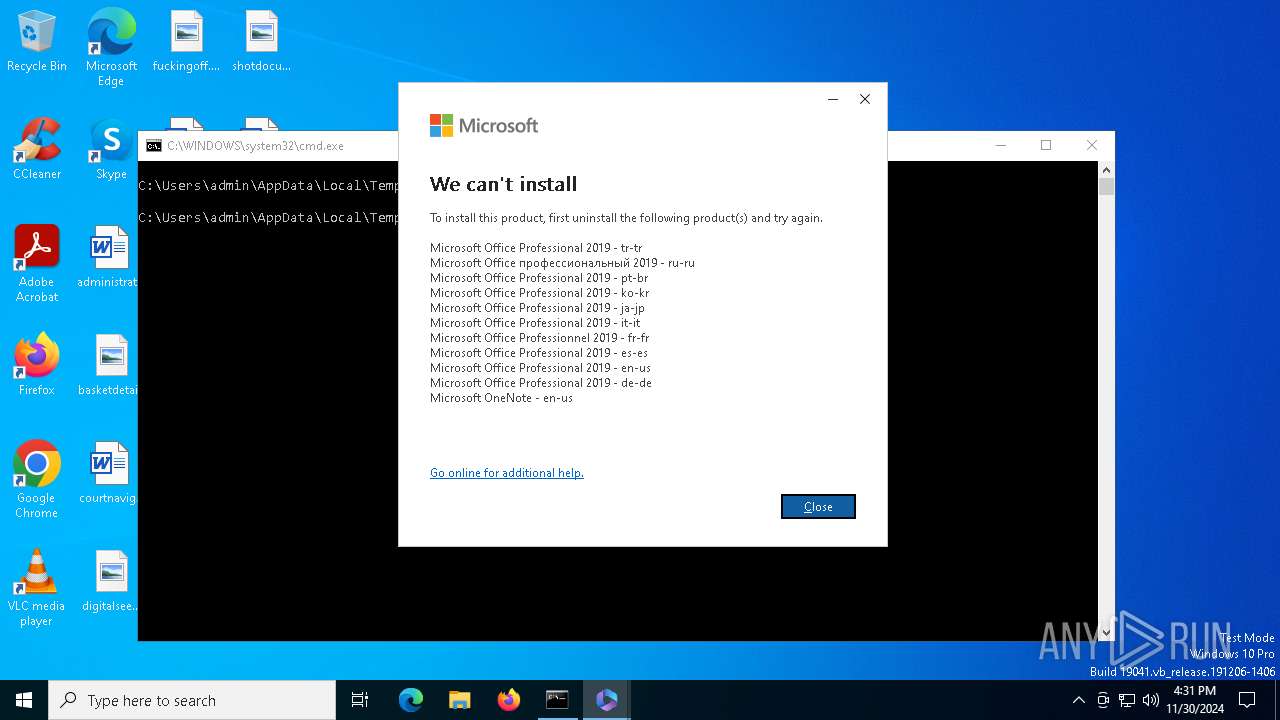Select the shotdocu image file on desktop

click(x=261, y=42)
